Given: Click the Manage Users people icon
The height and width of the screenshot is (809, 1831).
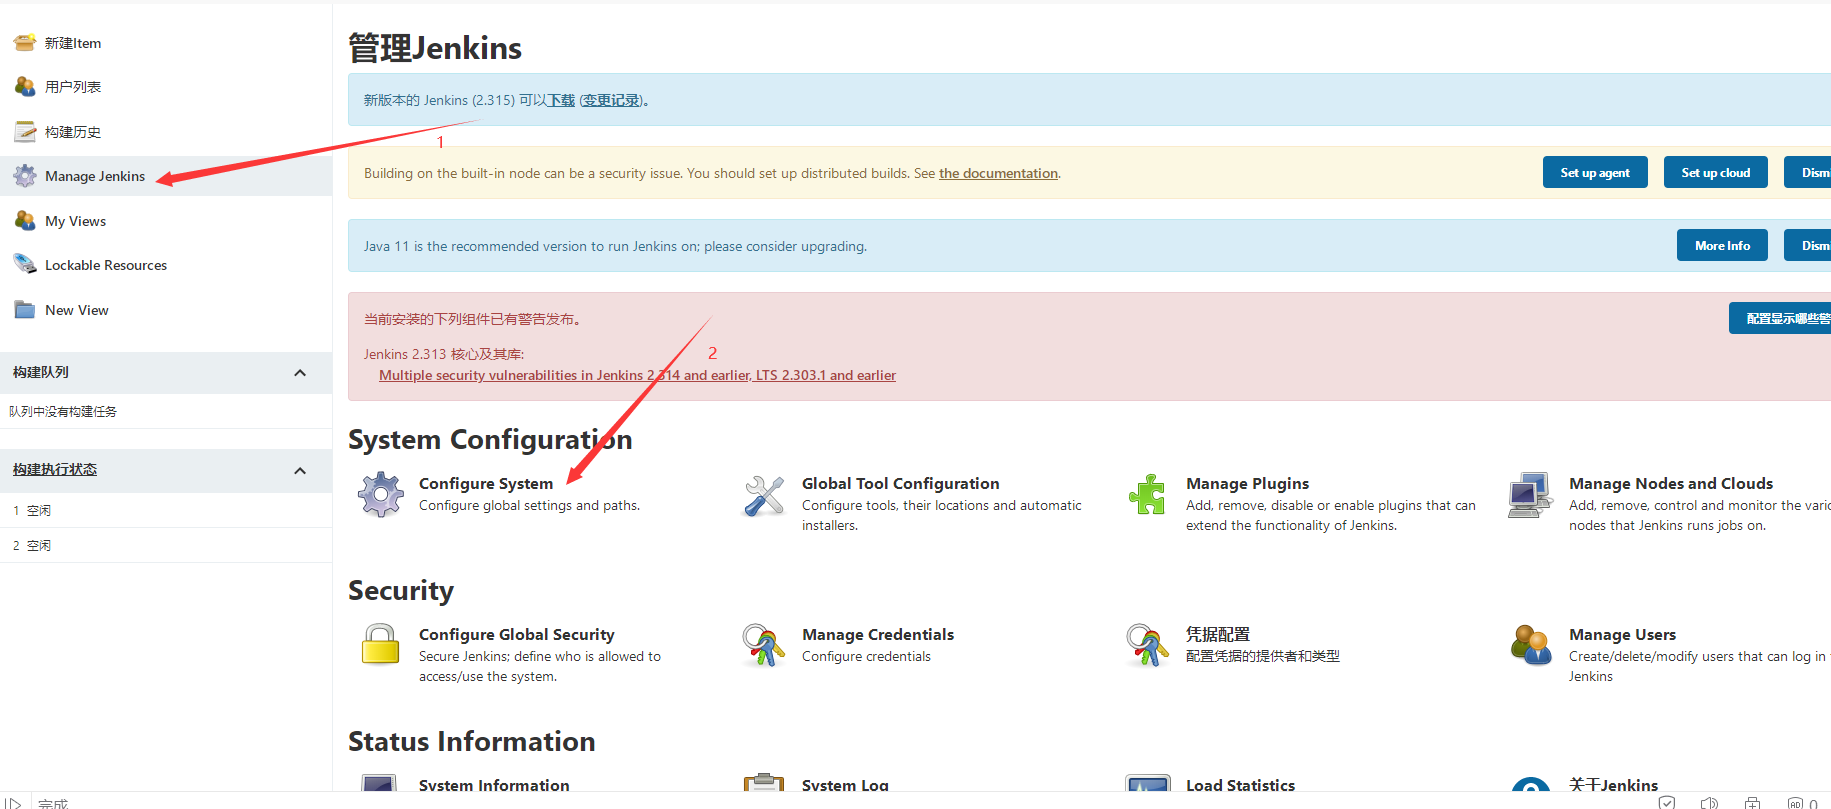Looking at the screenshot, I should pos(1531,645).
